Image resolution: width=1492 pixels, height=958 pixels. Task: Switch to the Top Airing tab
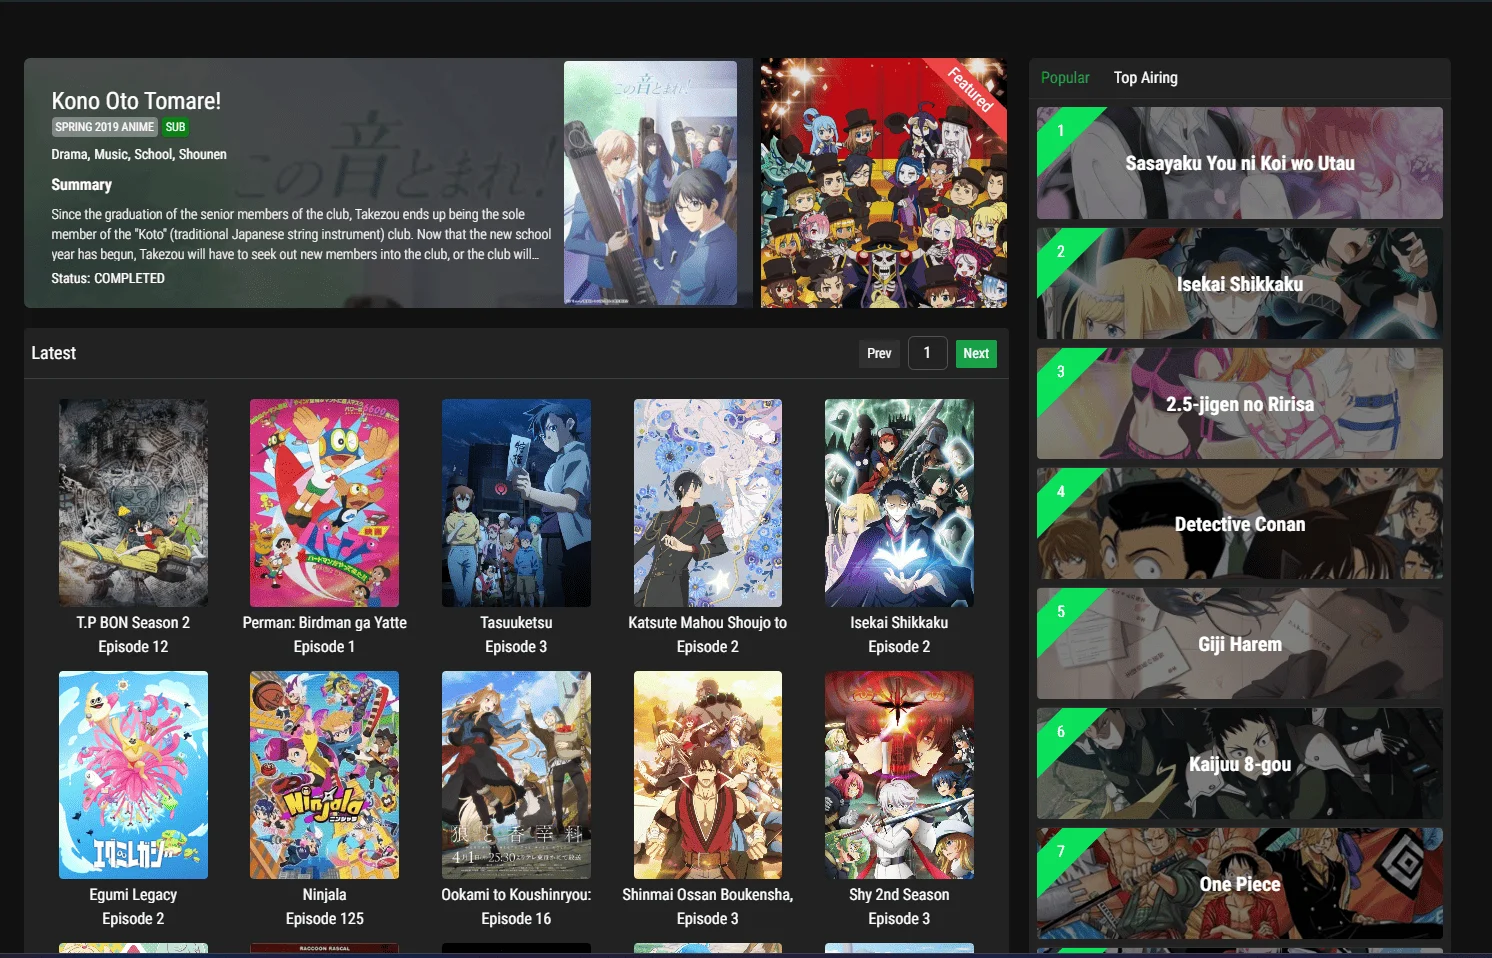coord(1145,78)
